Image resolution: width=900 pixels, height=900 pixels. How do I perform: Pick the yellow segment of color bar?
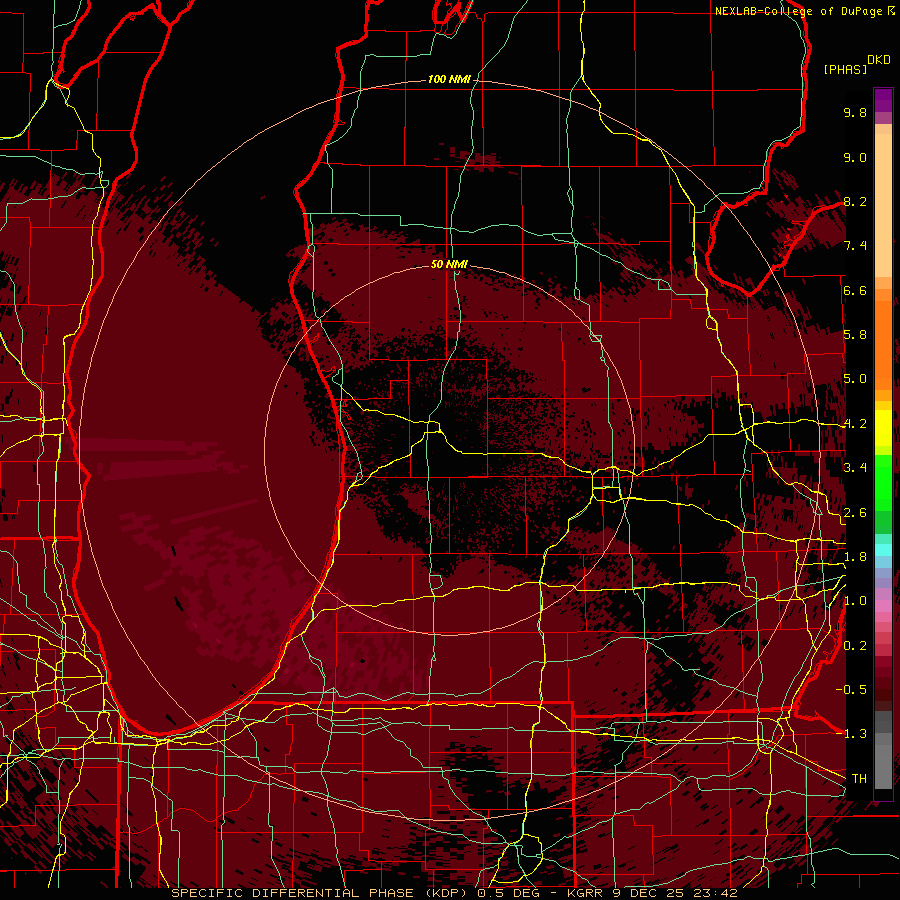pos(883,428)
